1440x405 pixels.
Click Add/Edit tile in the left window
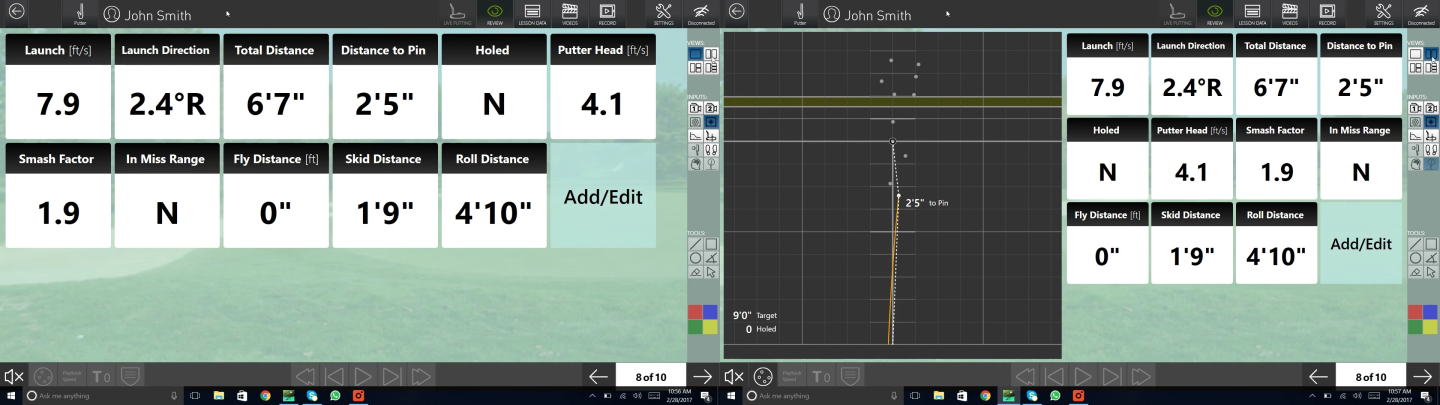pyautogui.click(x=603, y=196)
